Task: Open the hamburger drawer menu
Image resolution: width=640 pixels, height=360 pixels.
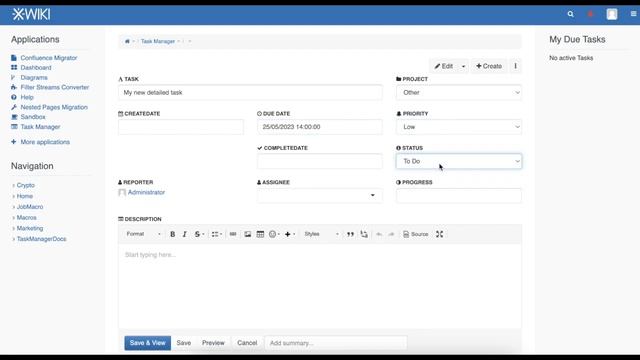Action: click(633, 14)
